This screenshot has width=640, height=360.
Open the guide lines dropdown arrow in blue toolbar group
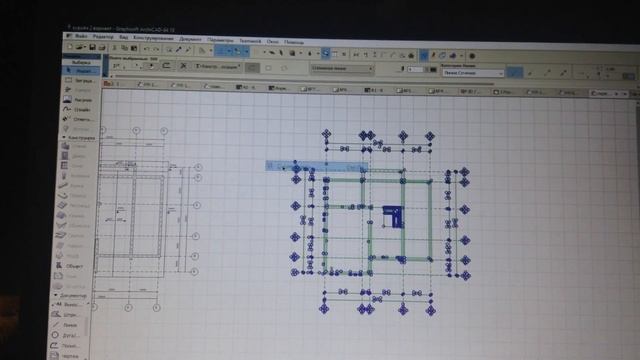(x=229, y=51)
